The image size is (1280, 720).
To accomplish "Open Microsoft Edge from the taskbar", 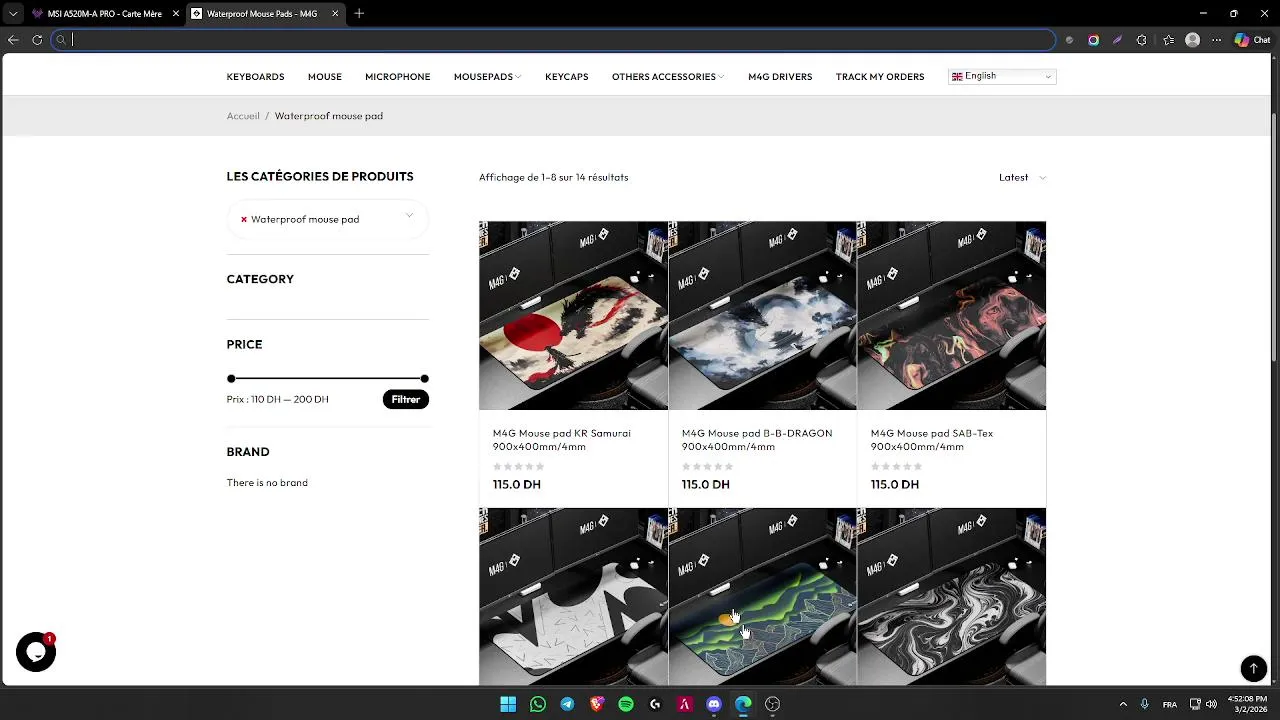I will click(743, 704).
